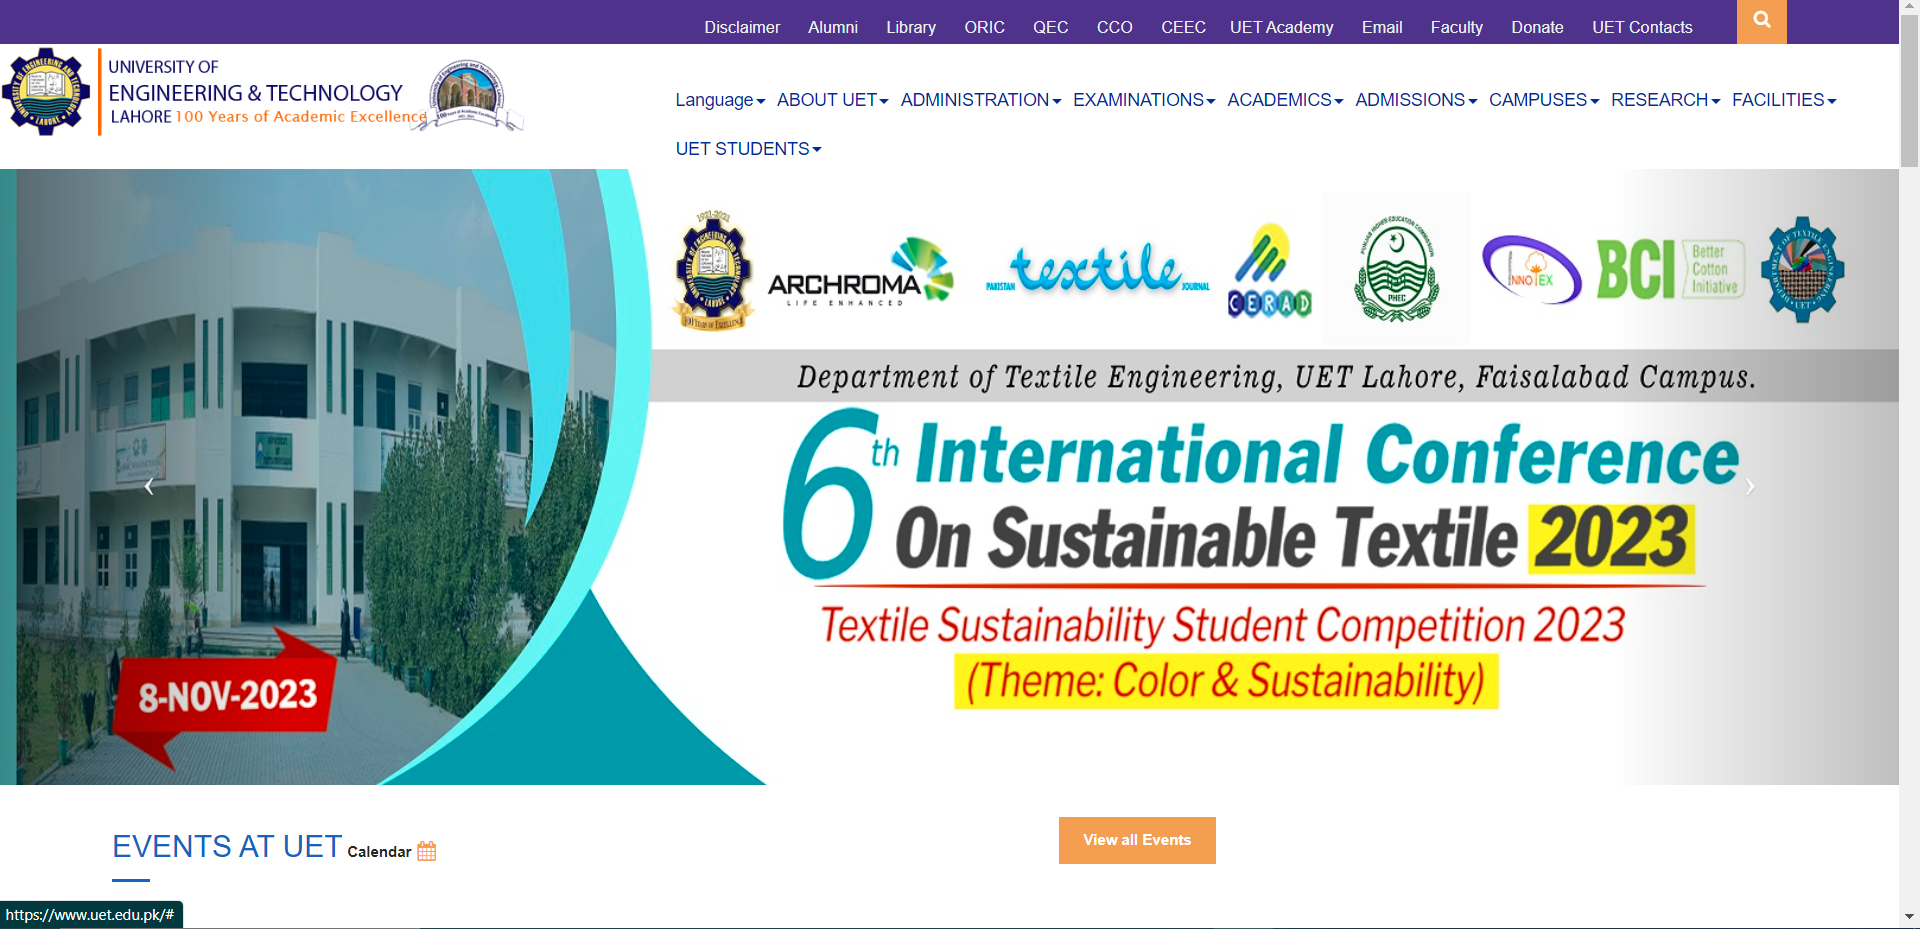Expand the UET STUDENTS dropdown
Viewport: 1920px width, 929px height.
(x=748, y=149)
